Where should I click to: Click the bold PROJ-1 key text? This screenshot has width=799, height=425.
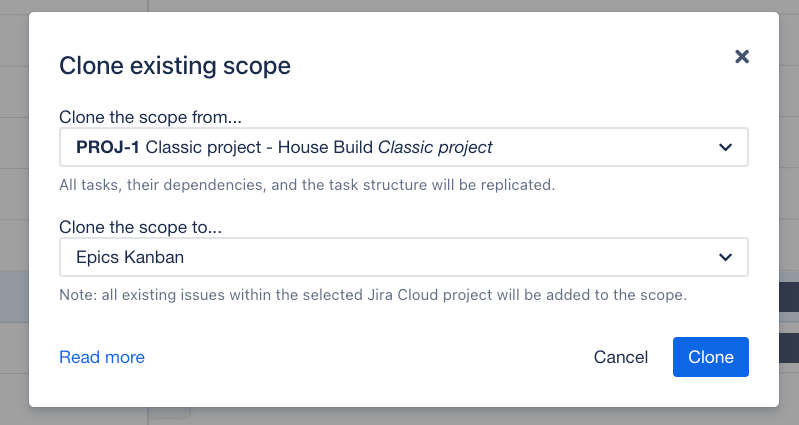coord(108,147)
